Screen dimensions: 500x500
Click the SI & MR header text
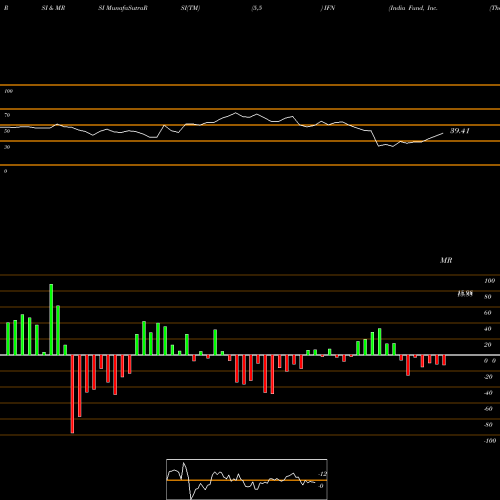pos(53,8)
